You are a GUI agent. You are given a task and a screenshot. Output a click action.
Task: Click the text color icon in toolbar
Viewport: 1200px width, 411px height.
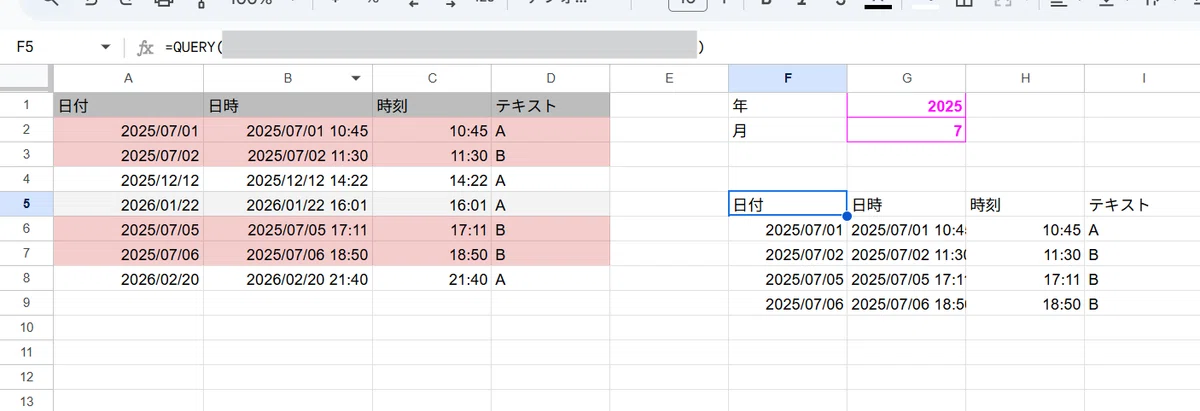pos(877,4)
